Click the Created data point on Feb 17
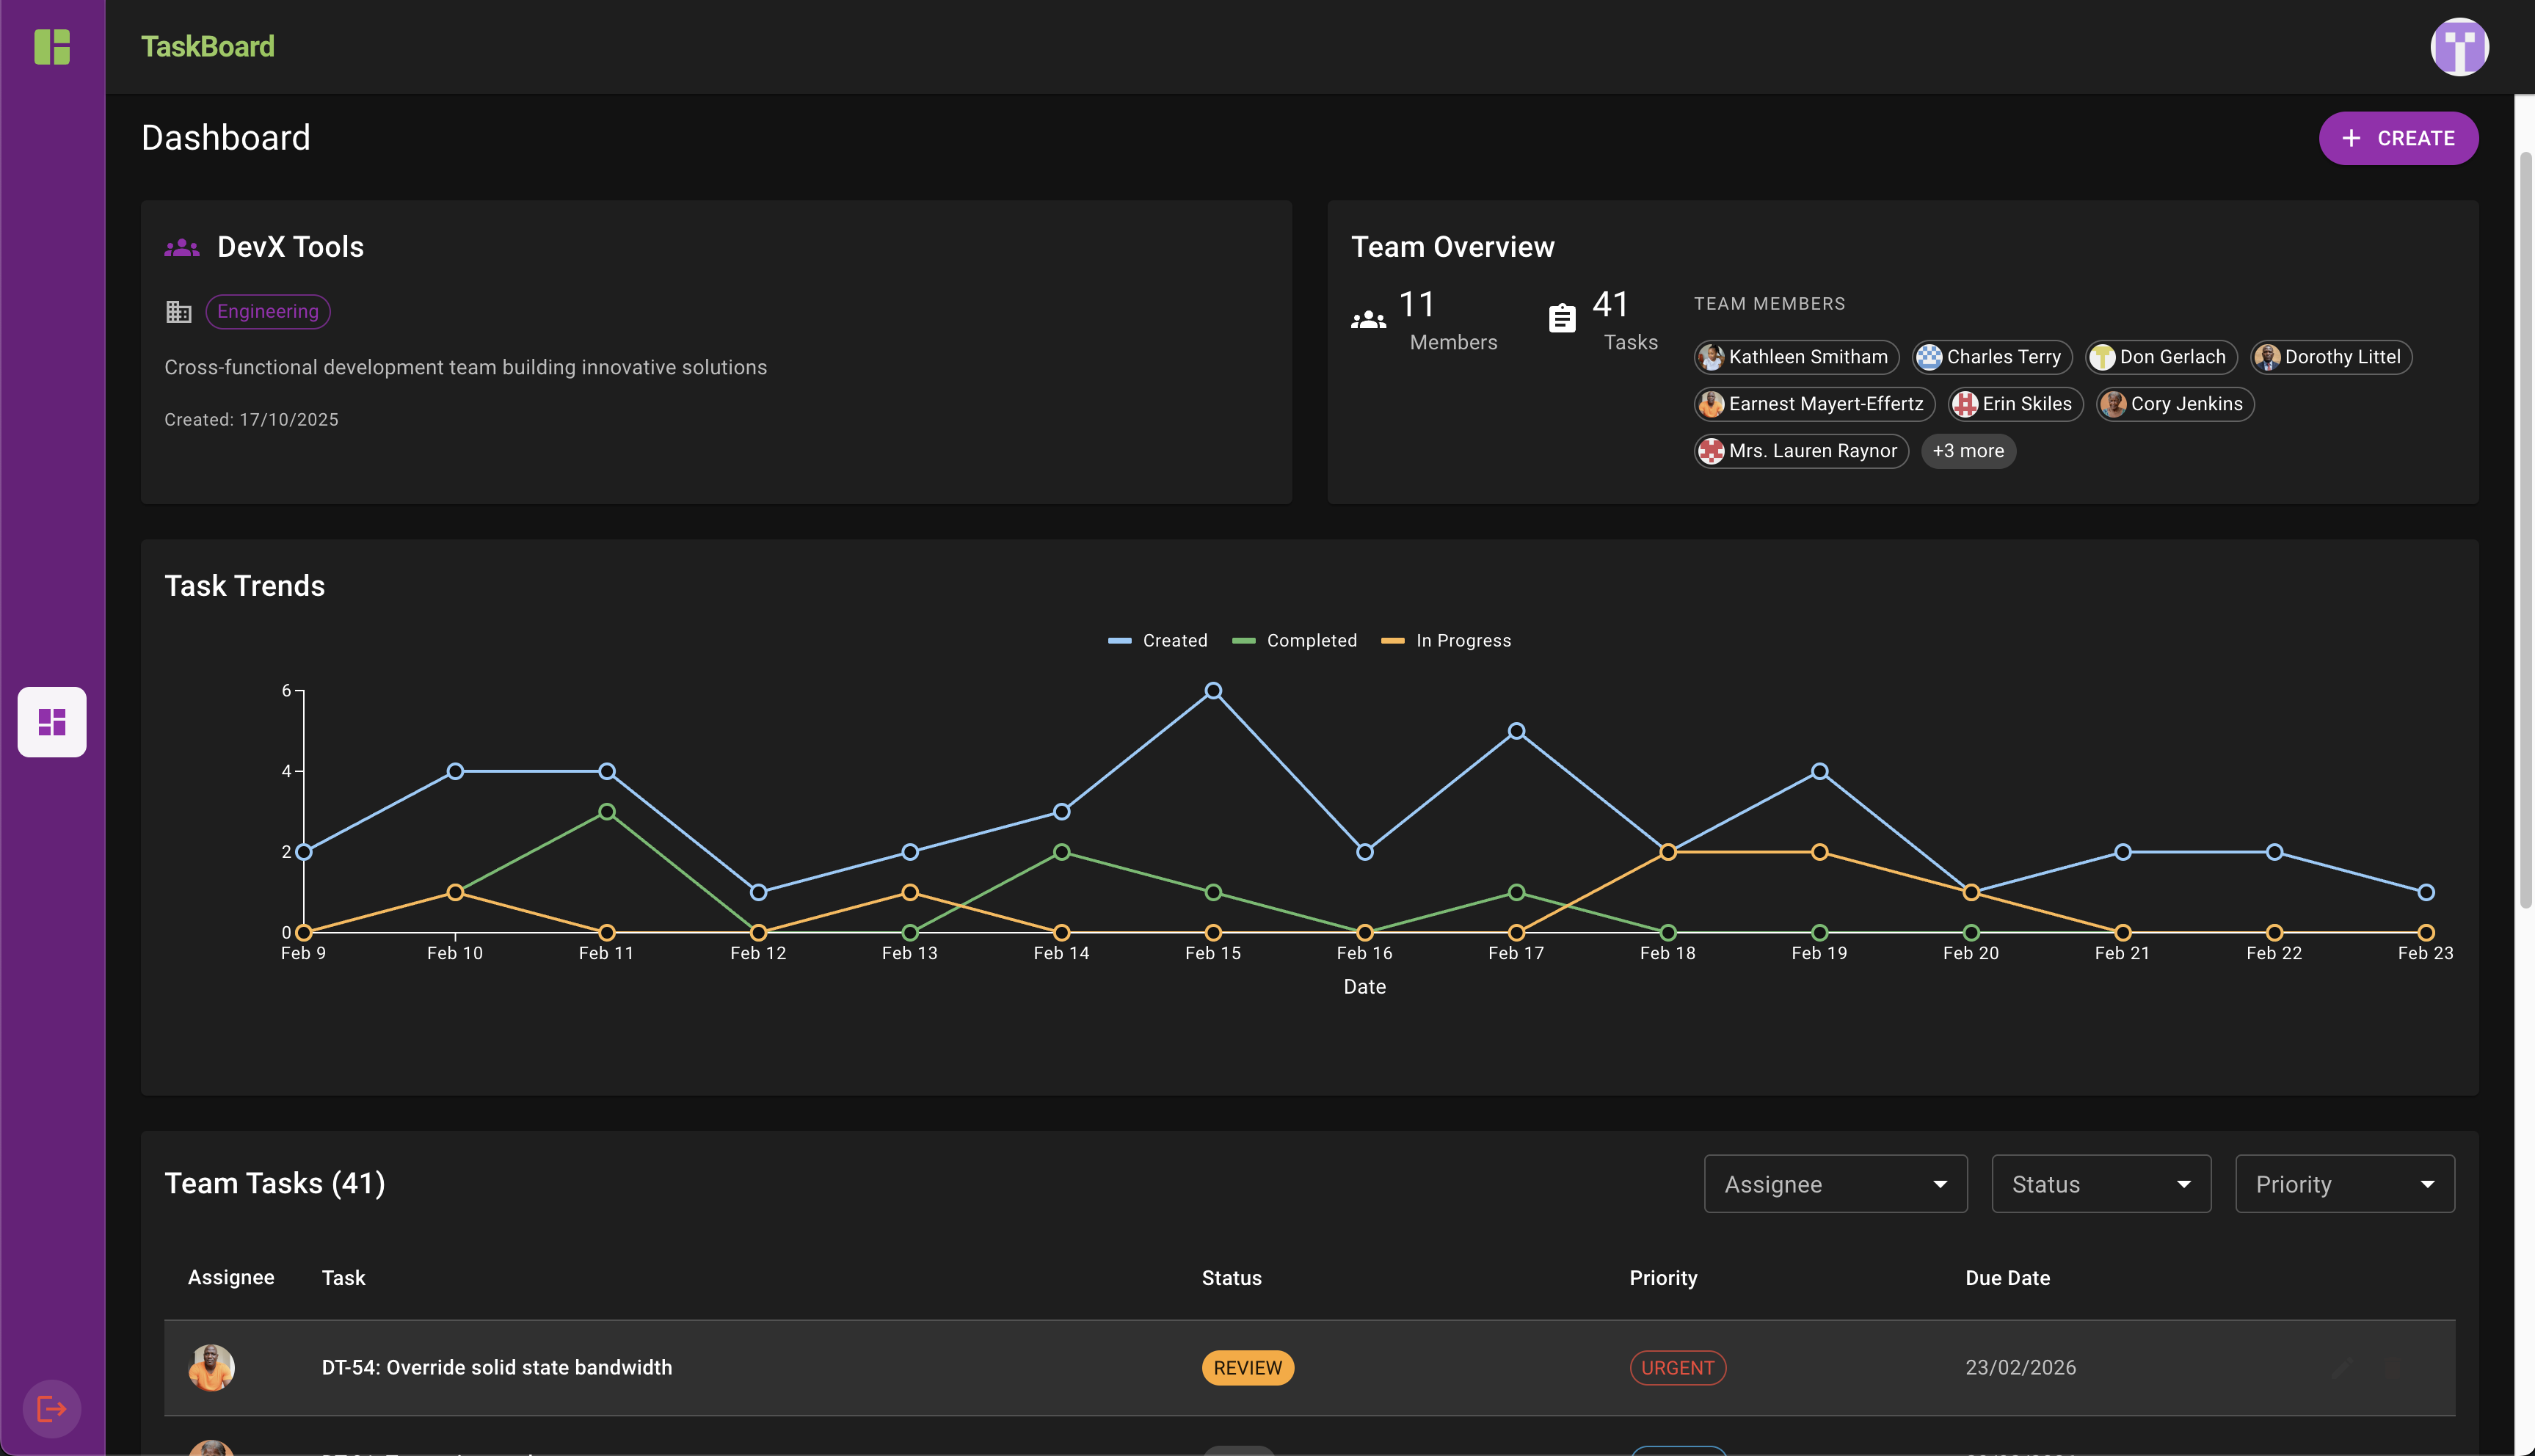 (1516, 731)
